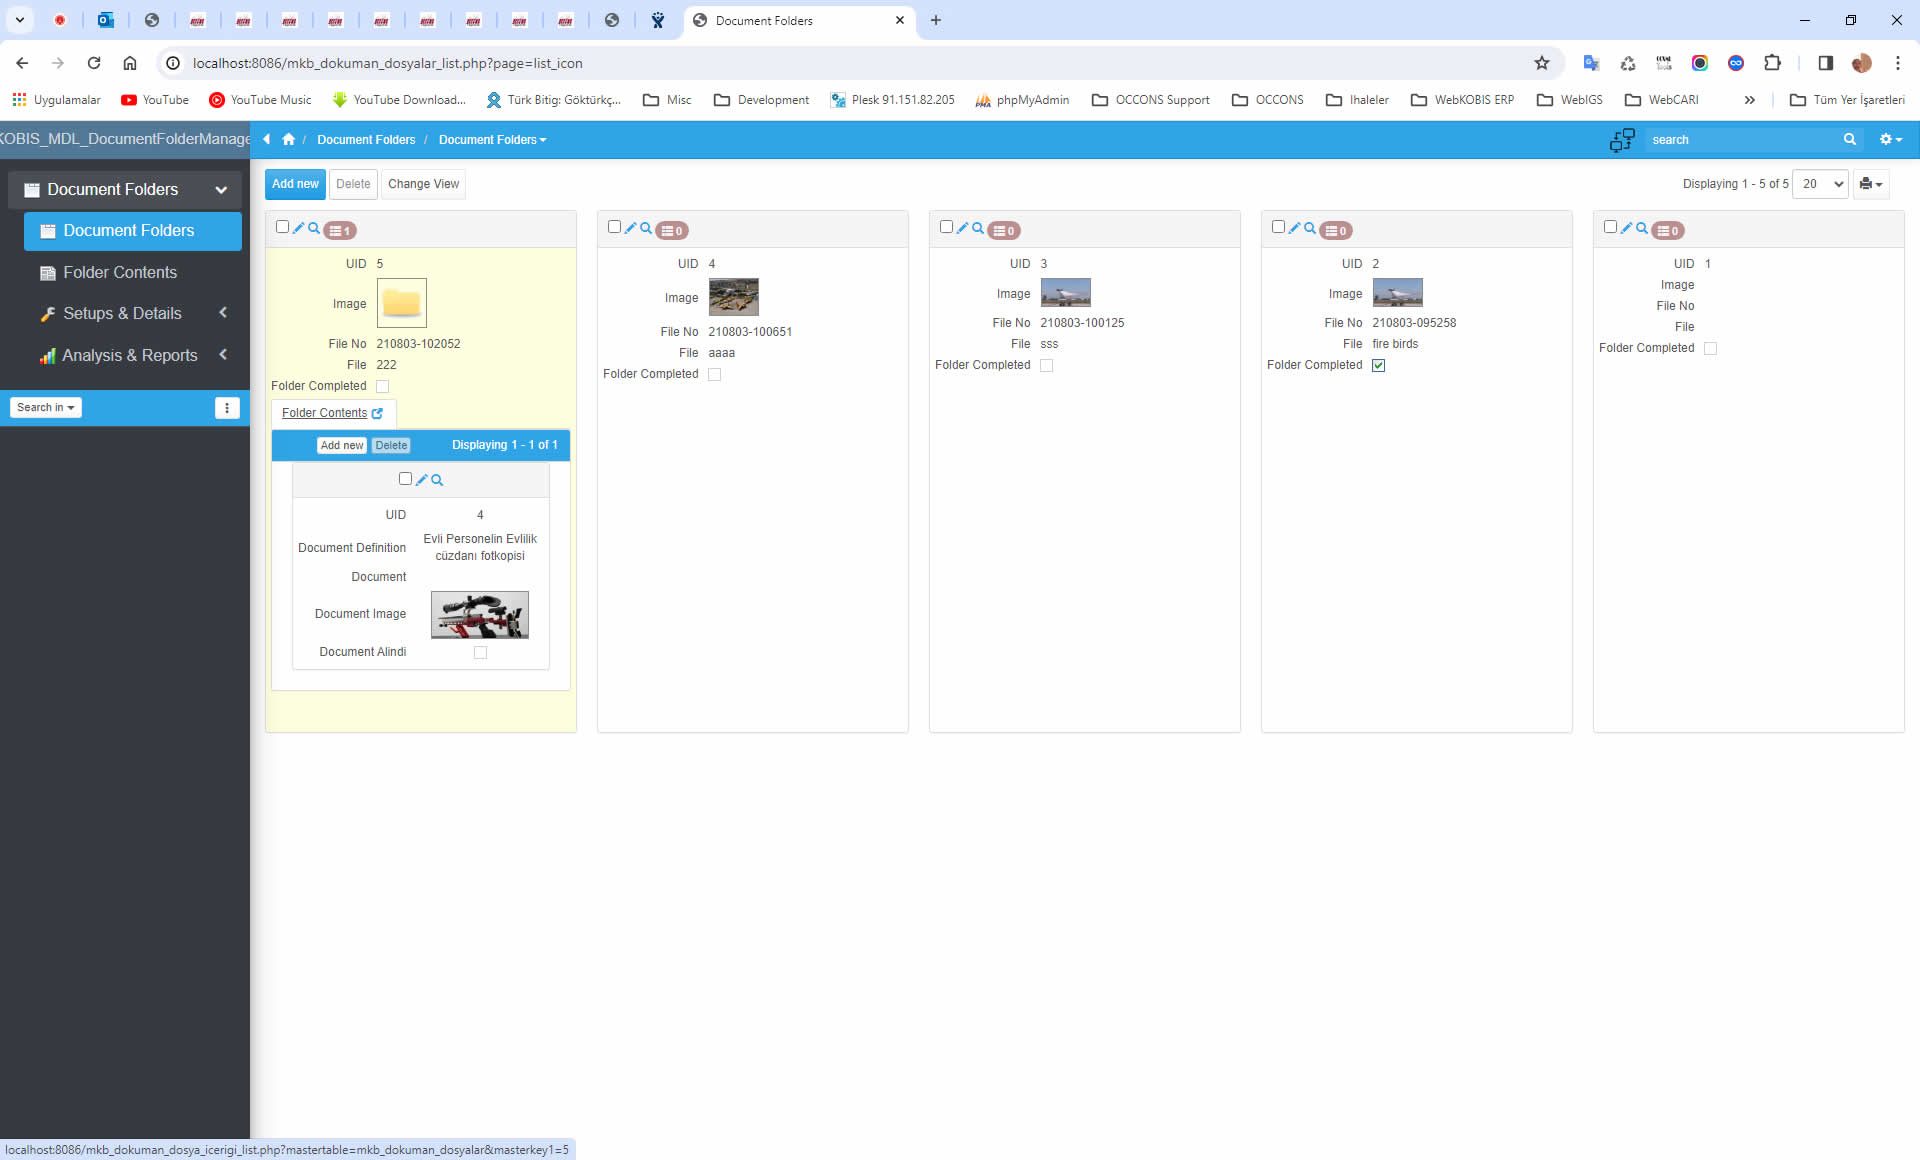1920x1160 pixels.
Task: Expand the Setups & Details sidebar menu
Action: tap(223, 313)
